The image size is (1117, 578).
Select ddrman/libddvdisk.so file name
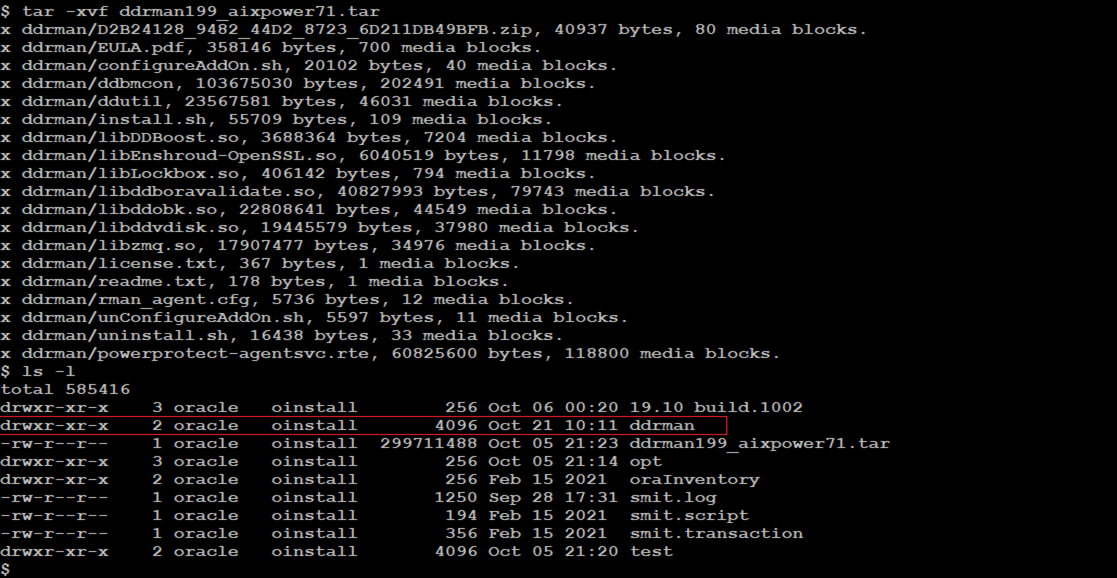point(136,227)
